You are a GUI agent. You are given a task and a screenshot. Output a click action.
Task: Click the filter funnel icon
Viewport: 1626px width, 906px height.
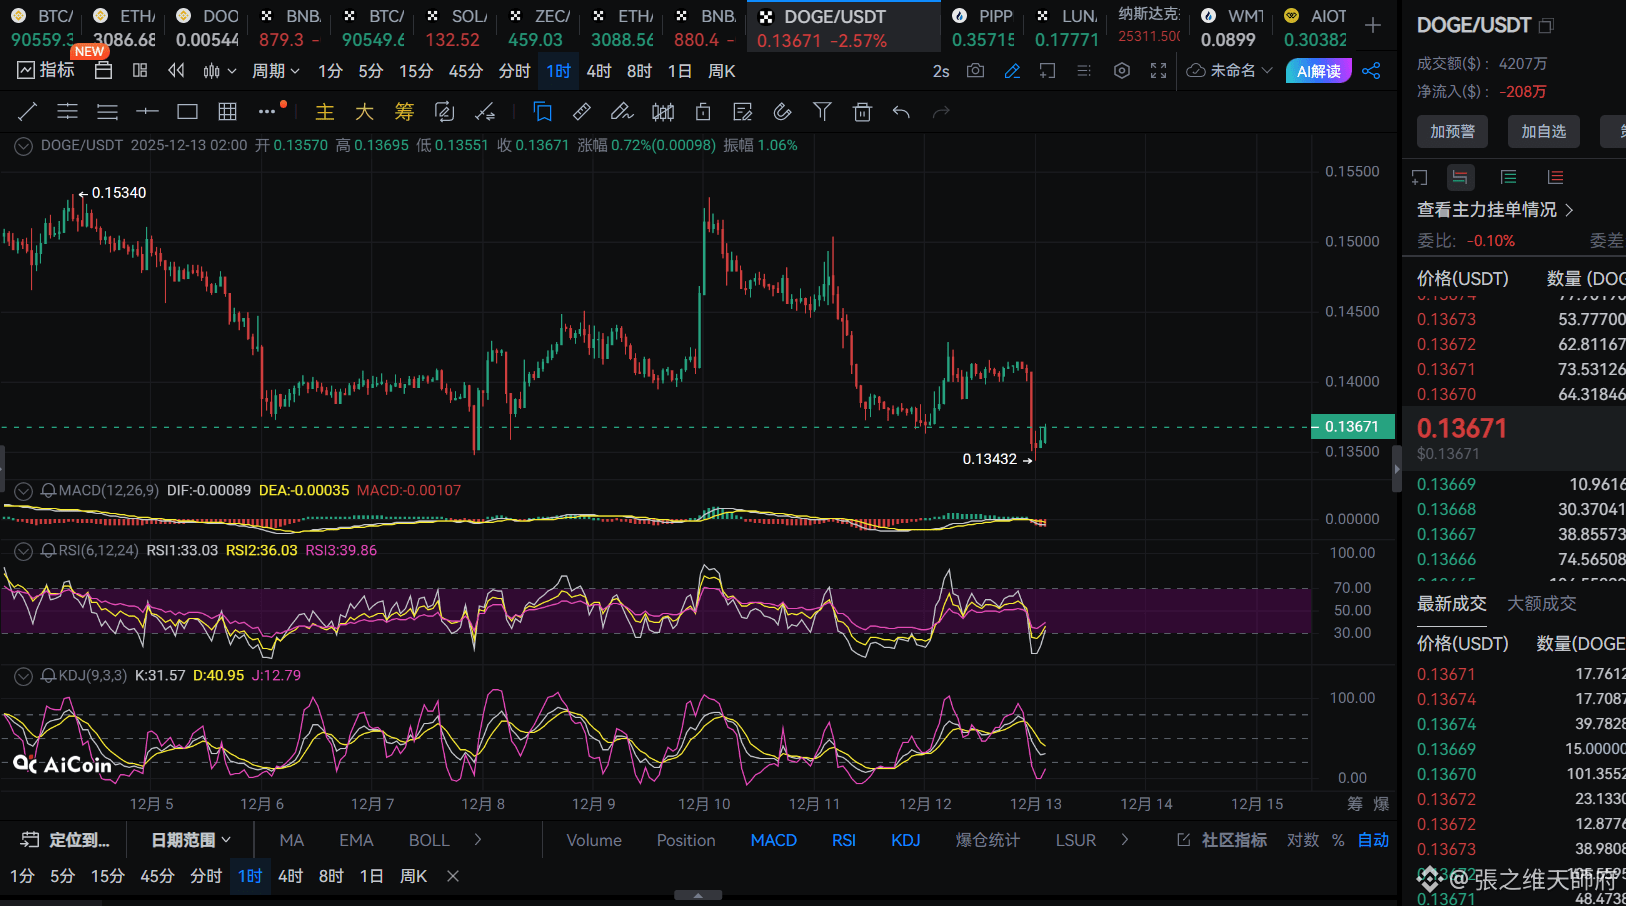tap(822, 112)
